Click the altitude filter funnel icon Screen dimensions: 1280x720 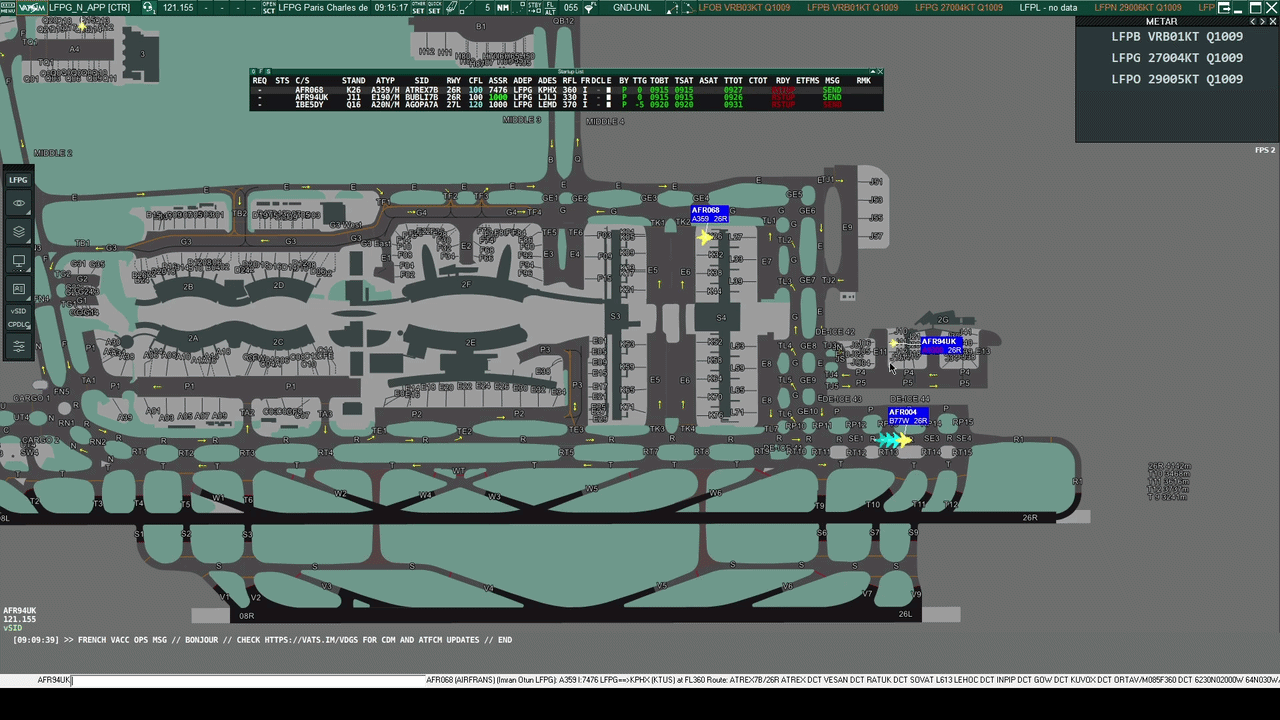click(590, 7)
